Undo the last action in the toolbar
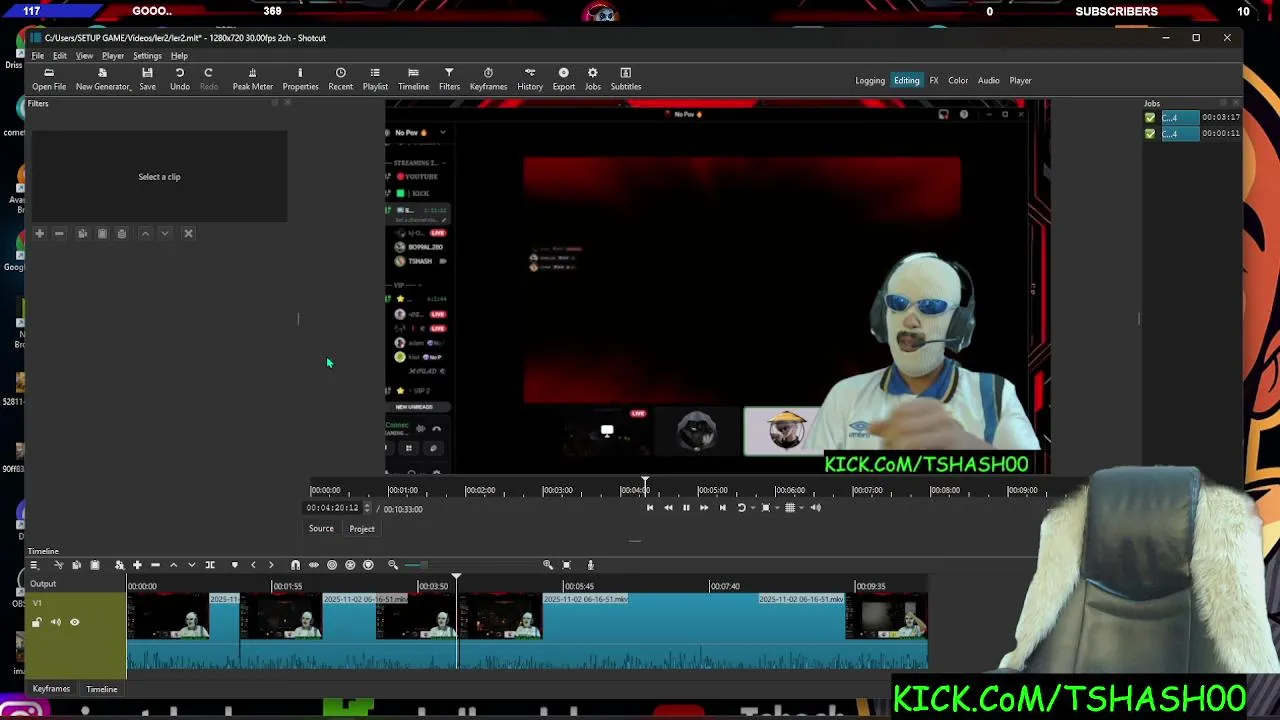Viewport: 1280px width, 720px height. [x=180, y=79]
